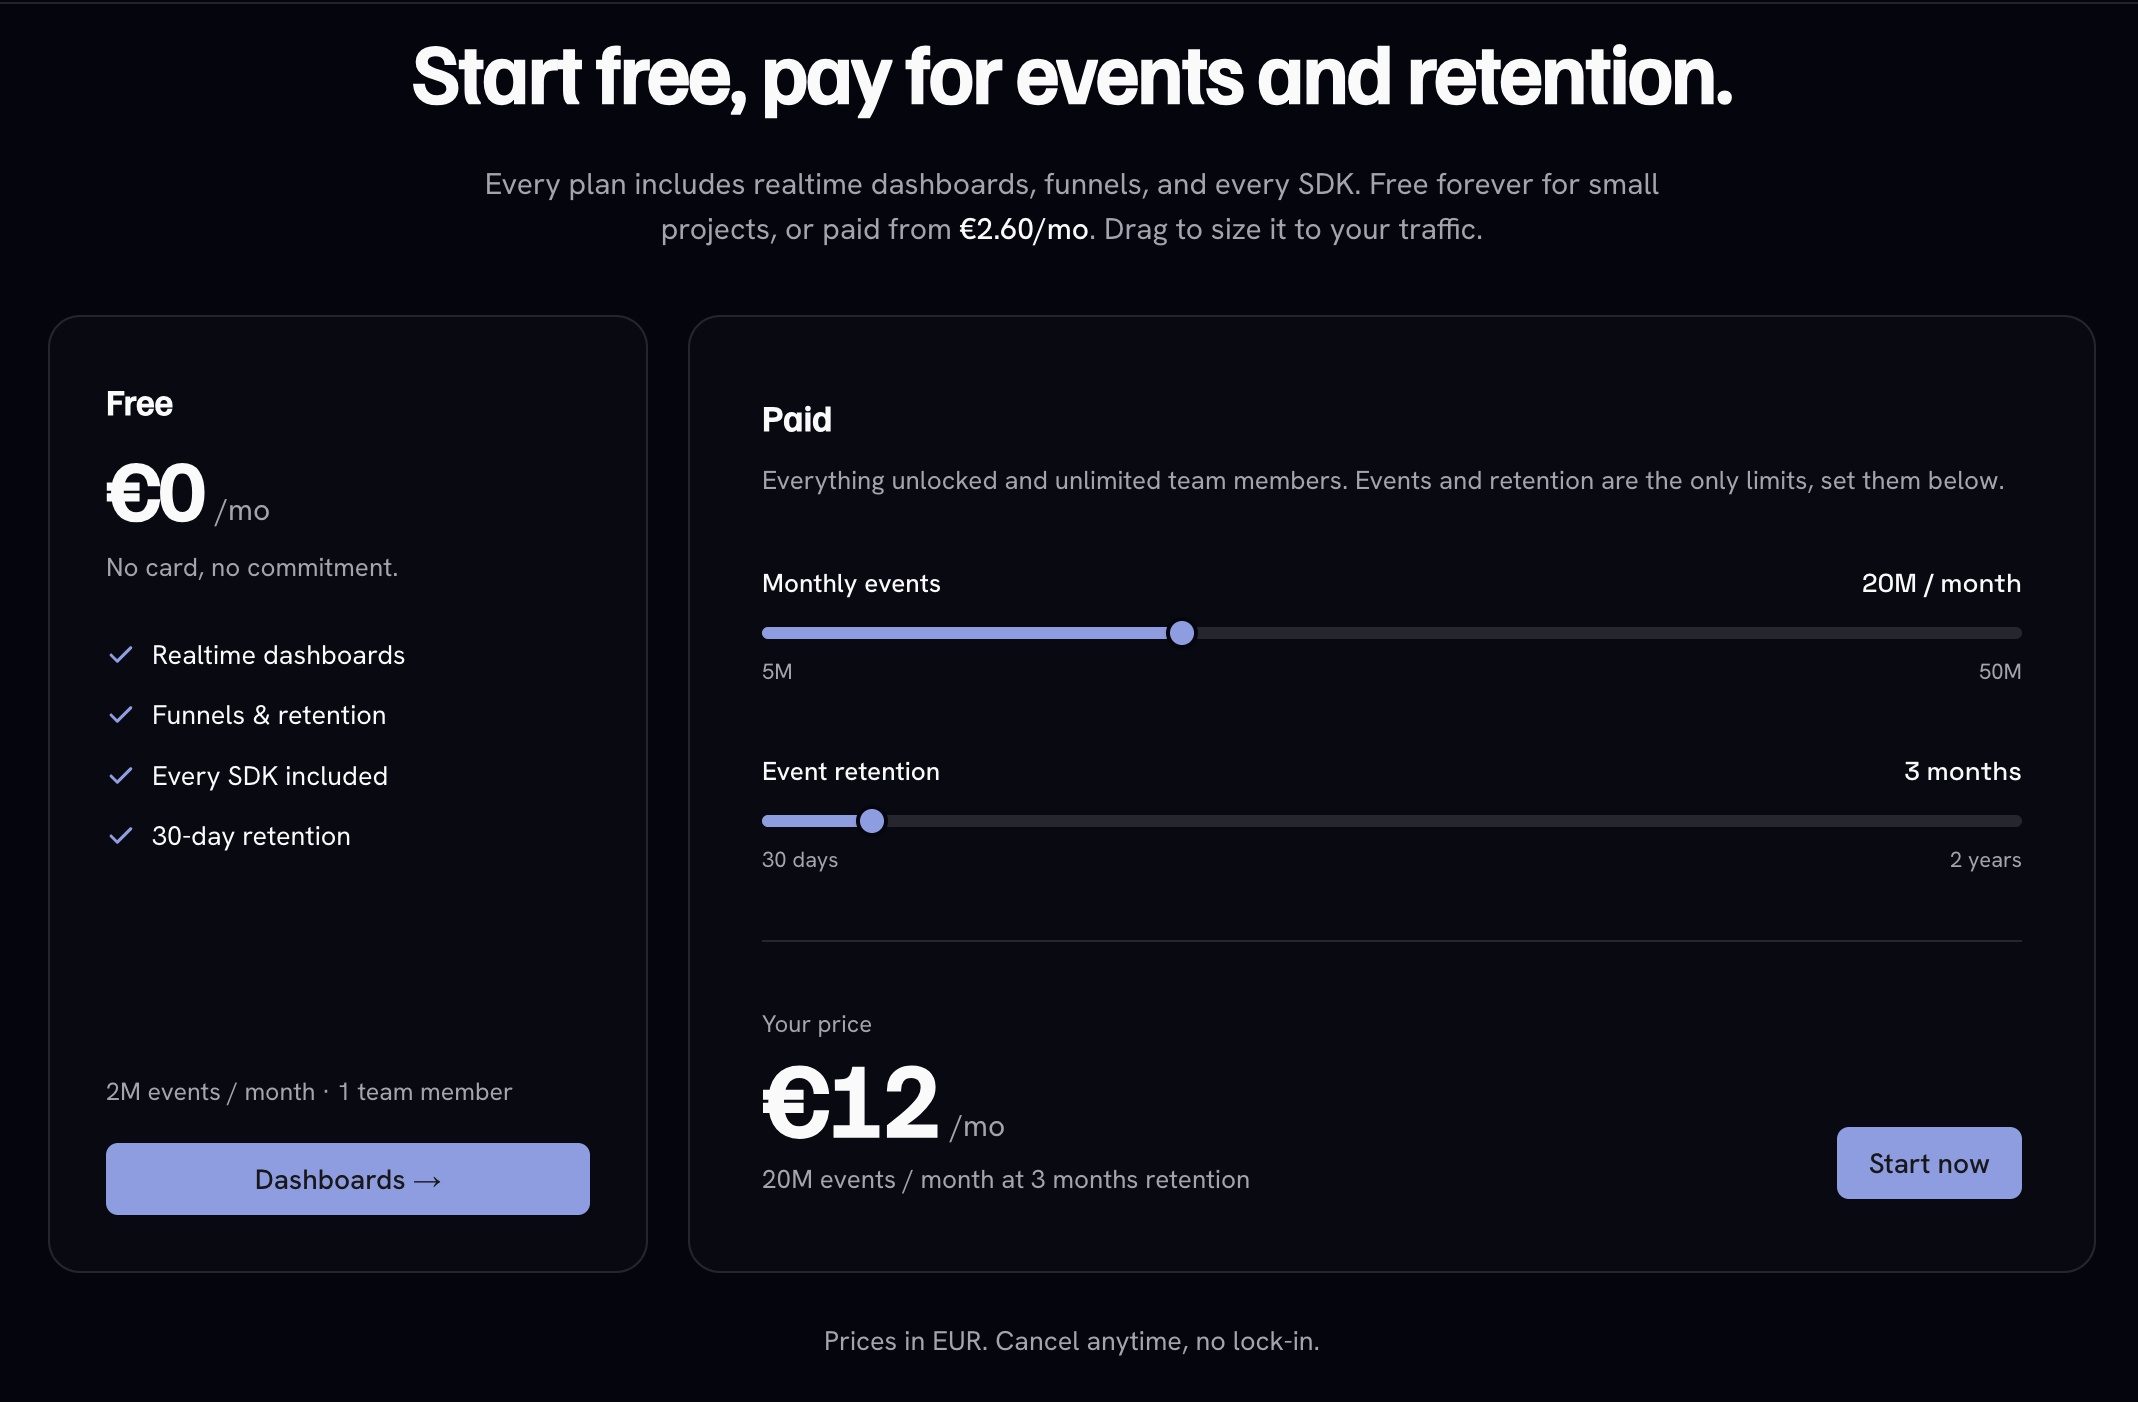
Task: Click the Free plan heading
Action: (139, 403)
